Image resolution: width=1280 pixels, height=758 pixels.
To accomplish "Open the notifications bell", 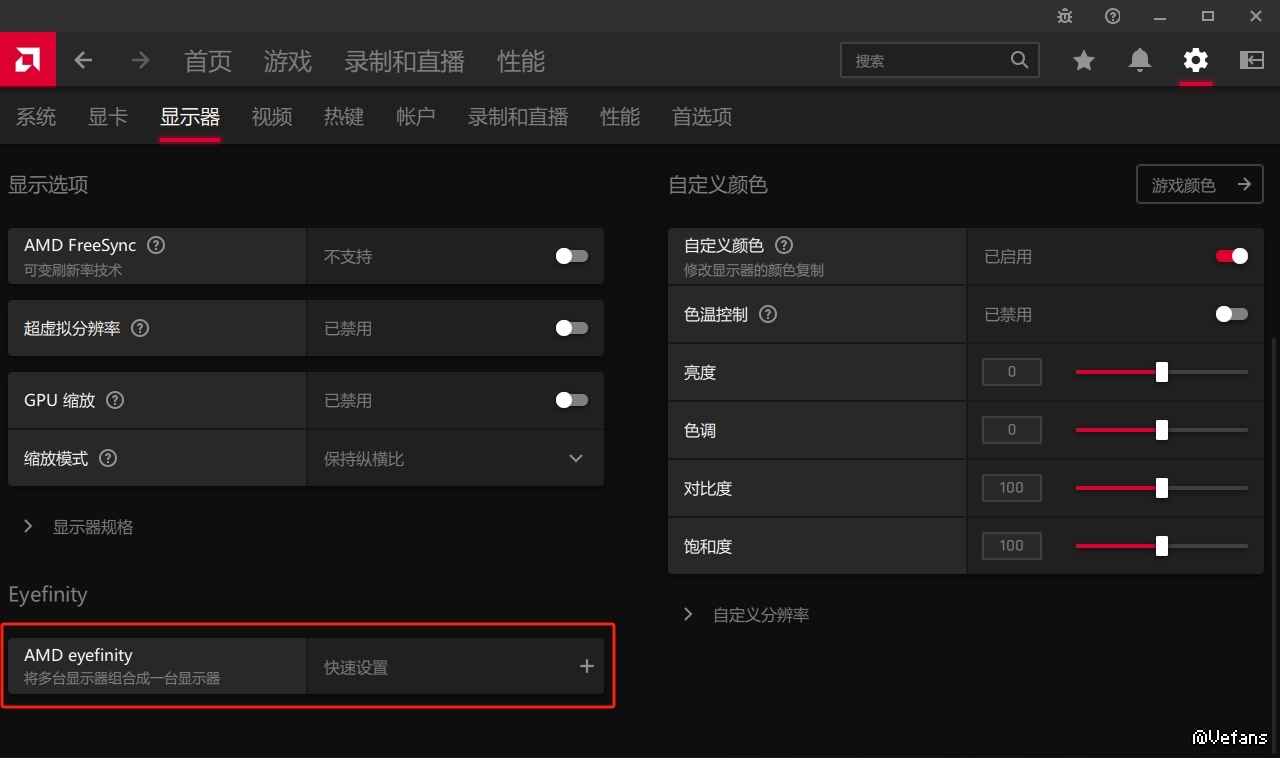I will pos(1139,61).
